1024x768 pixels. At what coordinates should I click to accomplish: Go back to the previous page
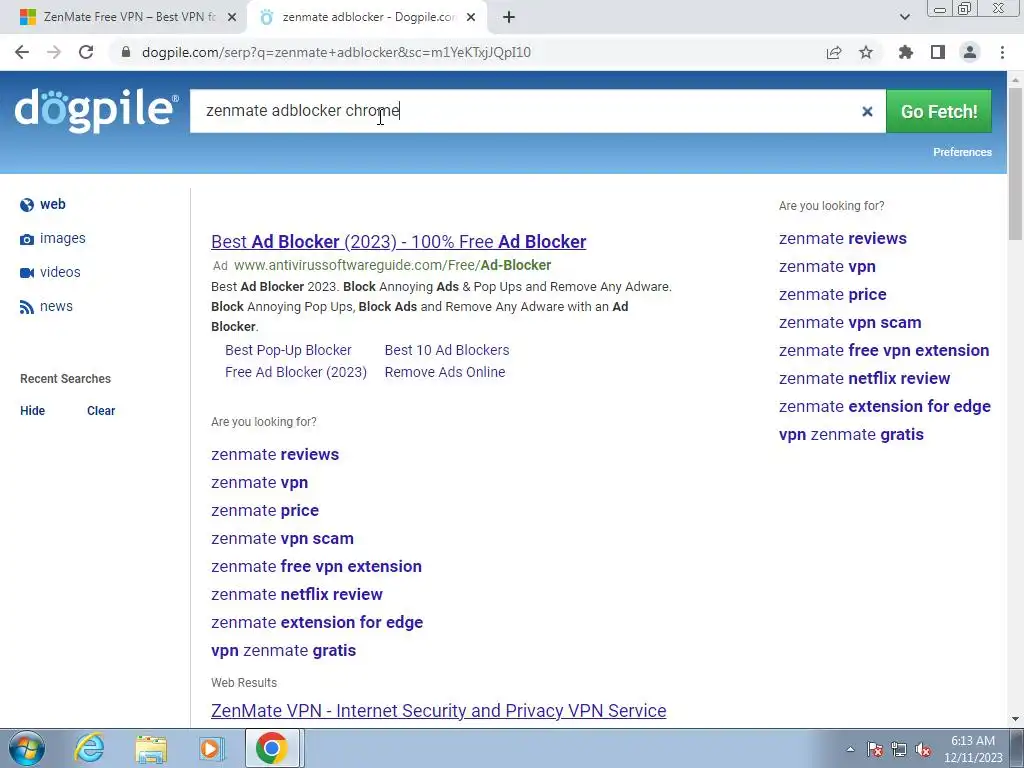click(x=22, y=52)
